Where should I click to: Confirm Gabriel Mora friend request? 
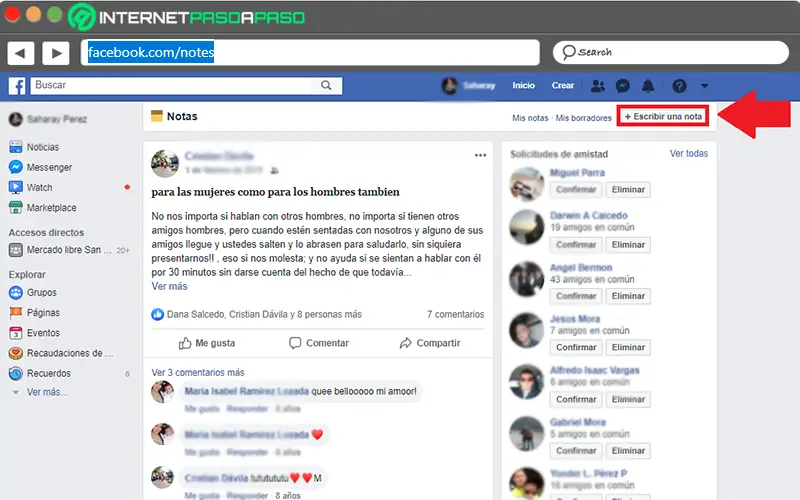click(576, 451)
